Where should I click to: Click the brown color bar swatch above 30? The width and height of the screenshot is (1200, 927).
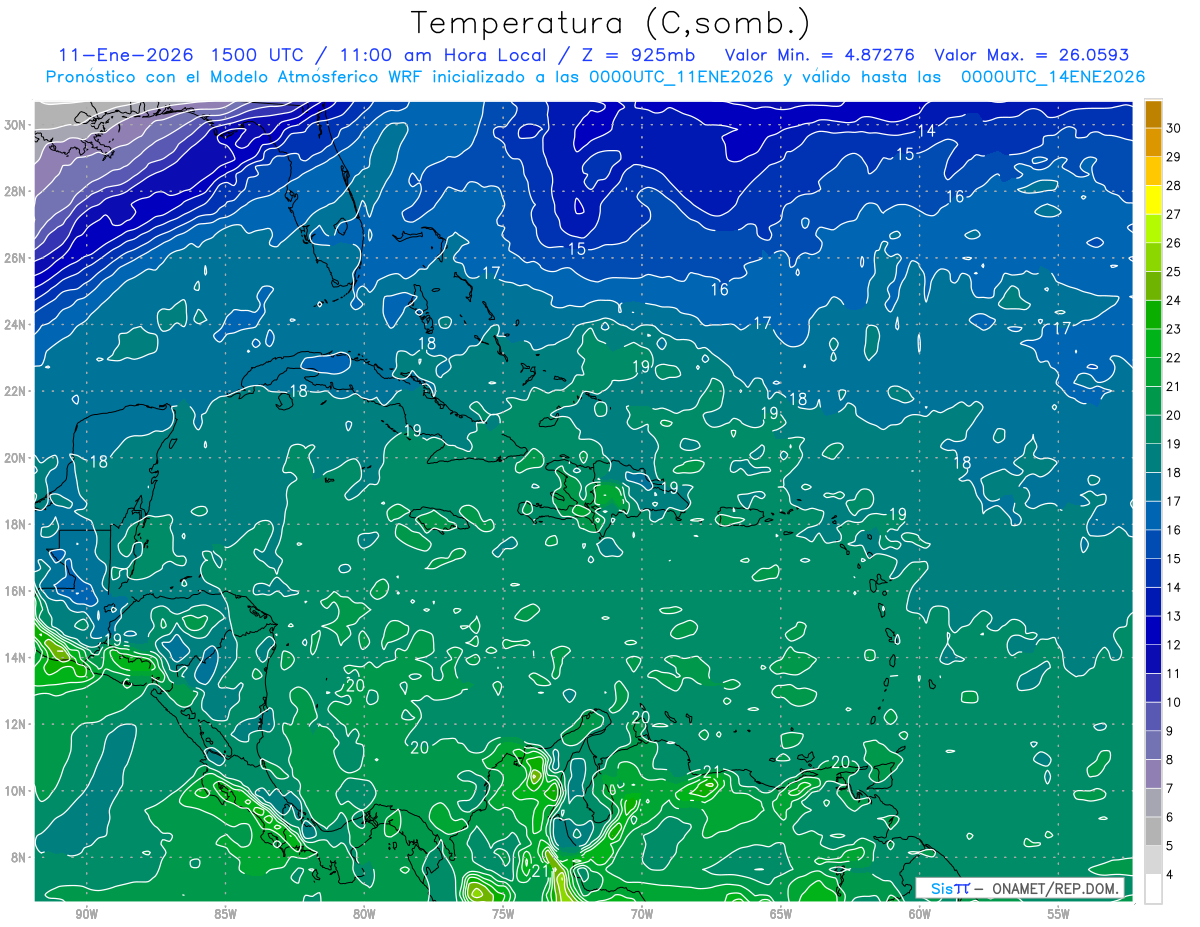tap(1154, 113)
